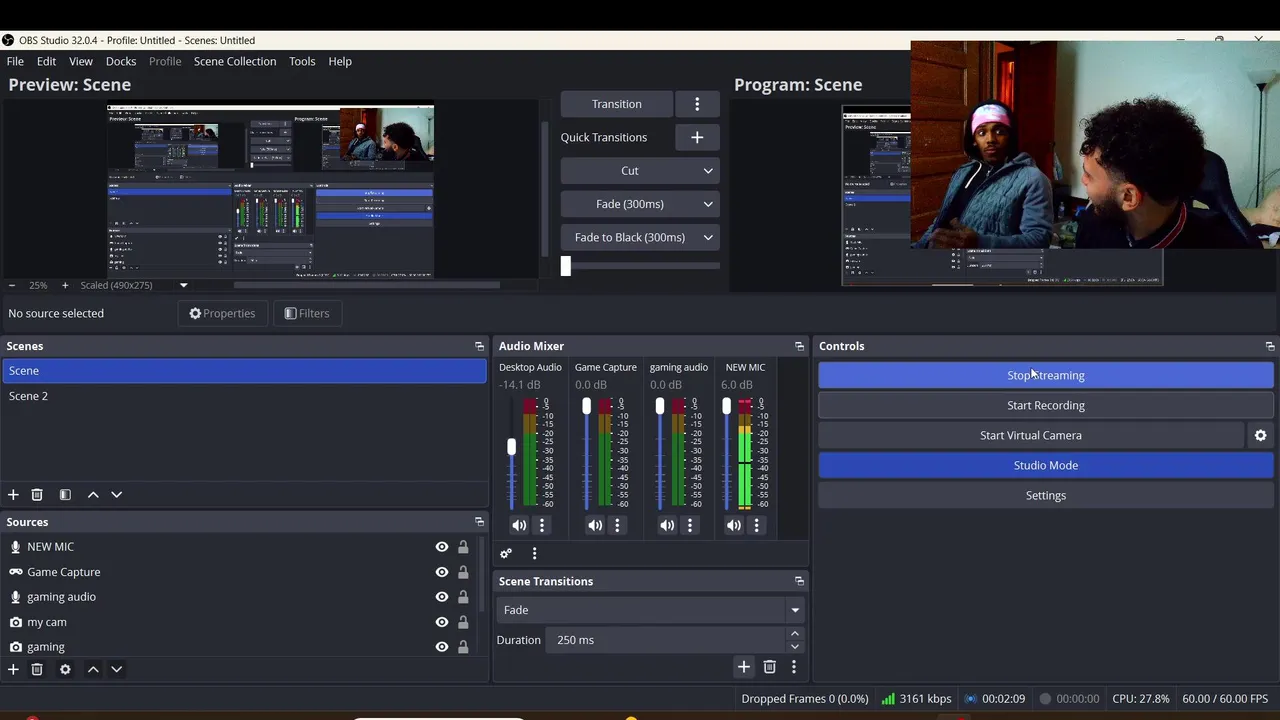The width and height of the screenshot is (1280, 720).
Task: Mute the NEW MIC channel
Action: (734, 525)
